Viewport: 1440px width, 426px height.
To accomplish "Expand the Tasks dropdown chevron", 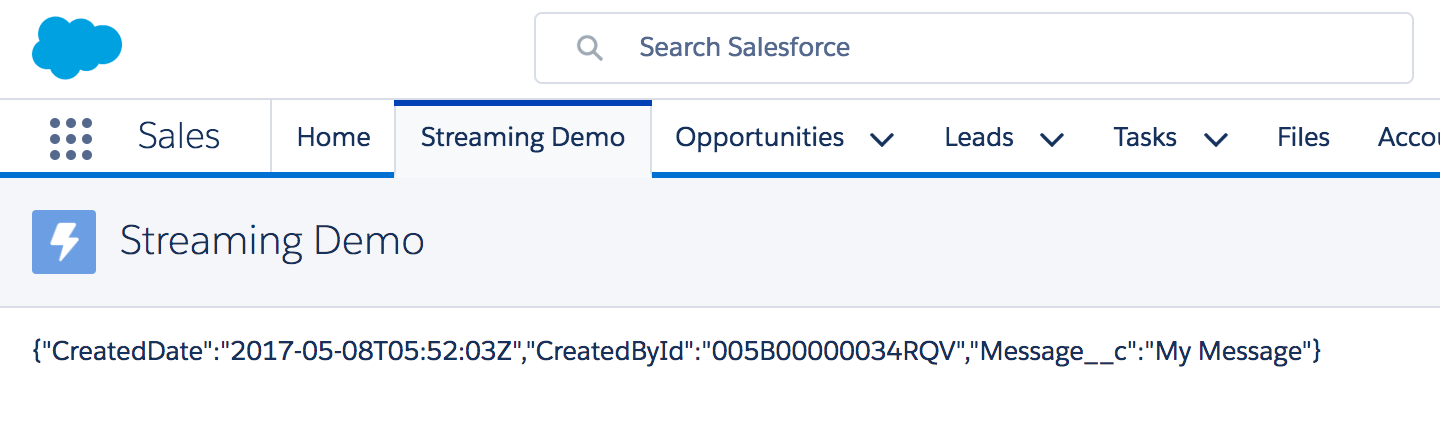I will click(1215, 139).
